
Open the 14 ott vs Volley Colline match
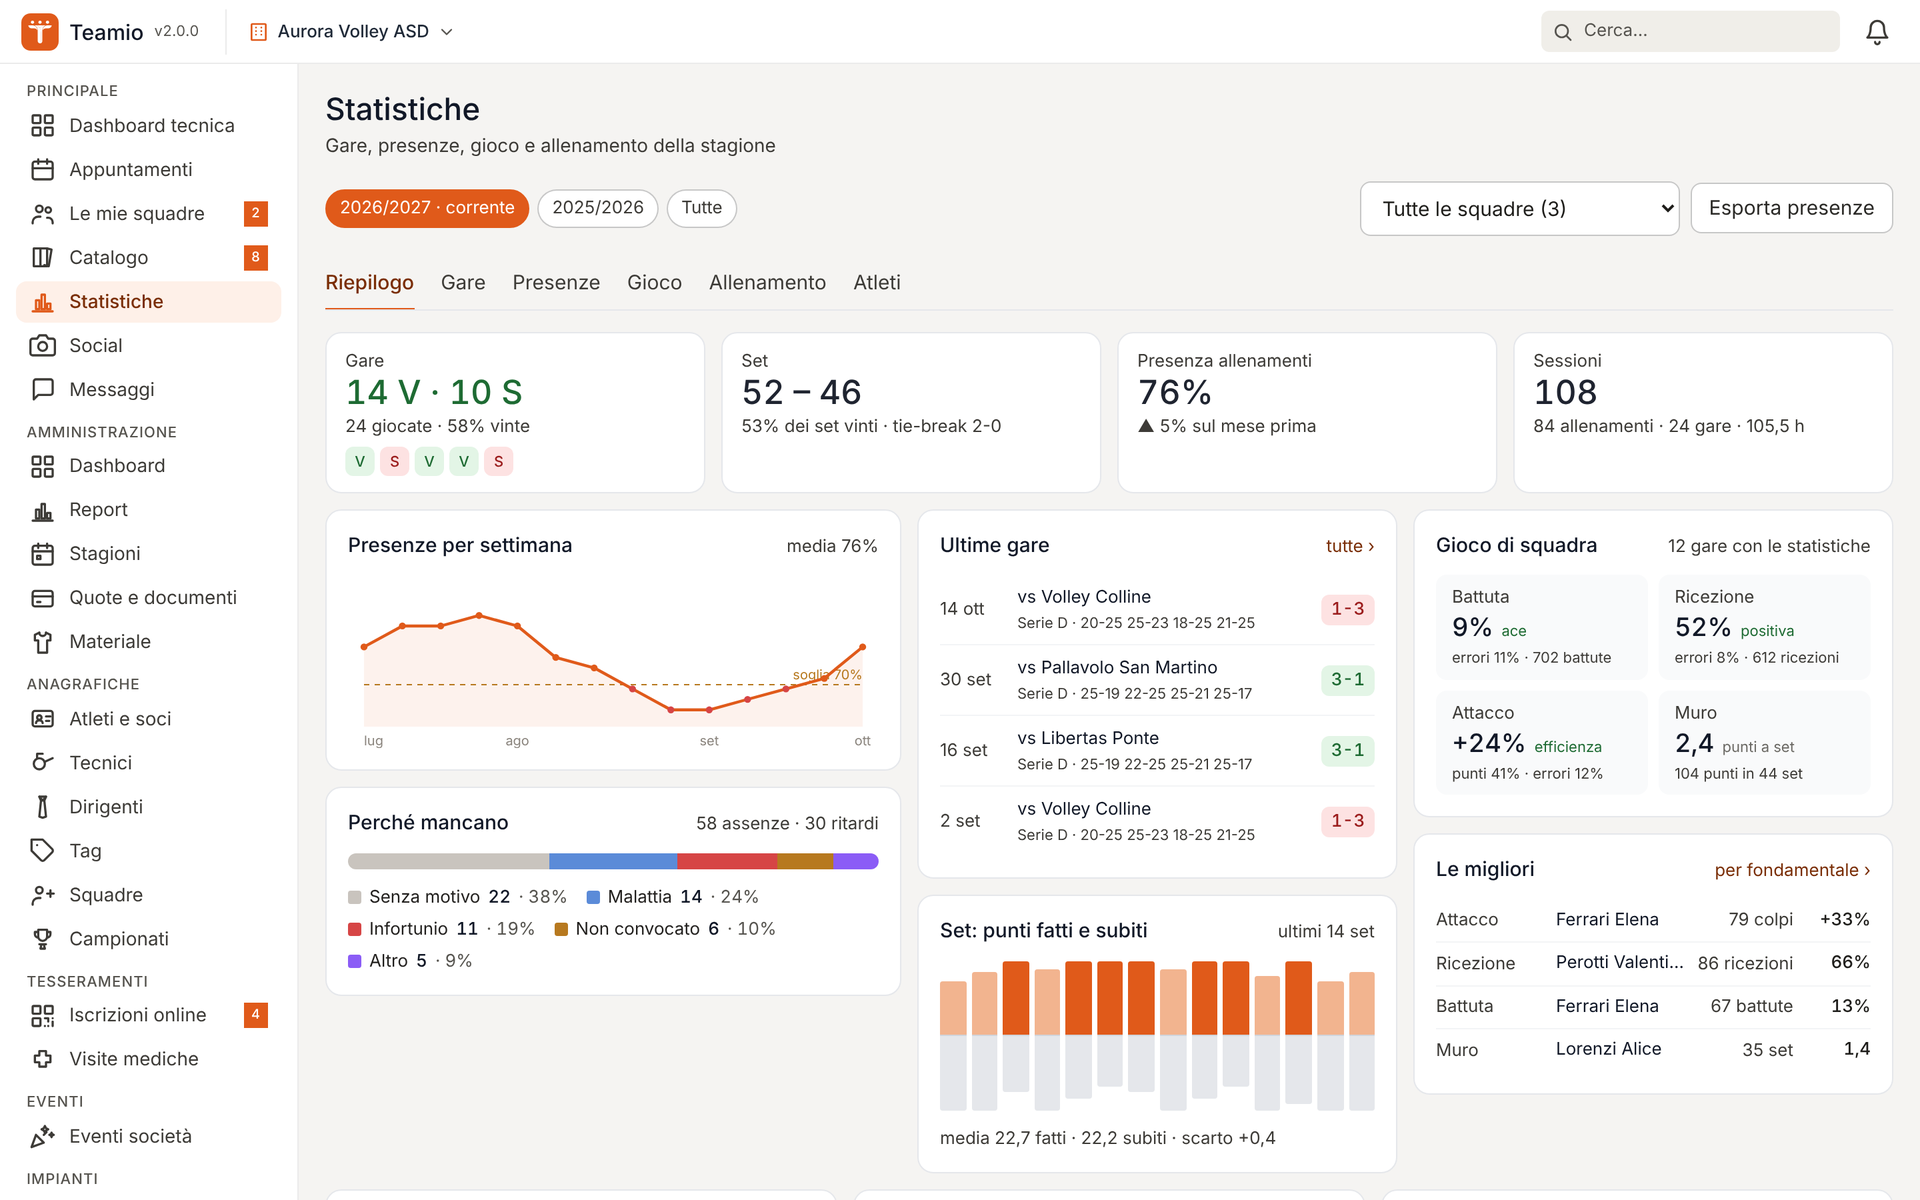pyautogui.click(x=1157, y=609)
